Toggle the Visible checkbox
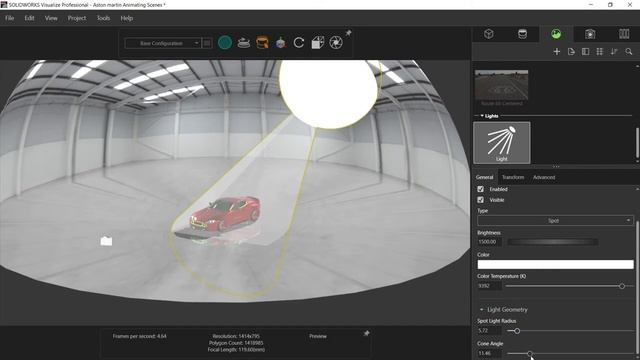This screenshot has width=640, height=360. click(x=480, y=200)
